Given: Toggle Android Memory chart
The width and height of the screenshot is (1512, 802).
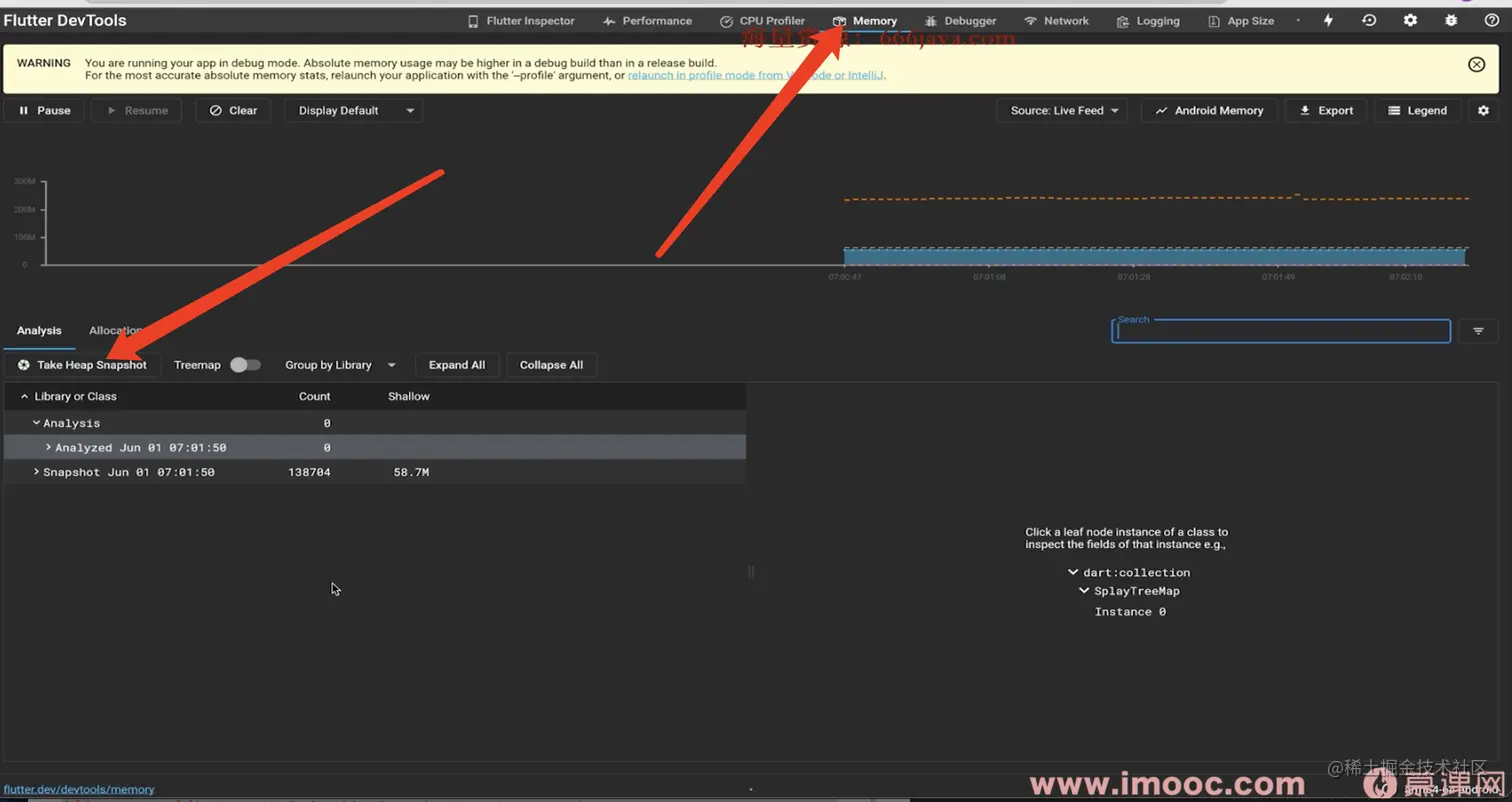Looking at the screenshot, I should pos(1209,110).
